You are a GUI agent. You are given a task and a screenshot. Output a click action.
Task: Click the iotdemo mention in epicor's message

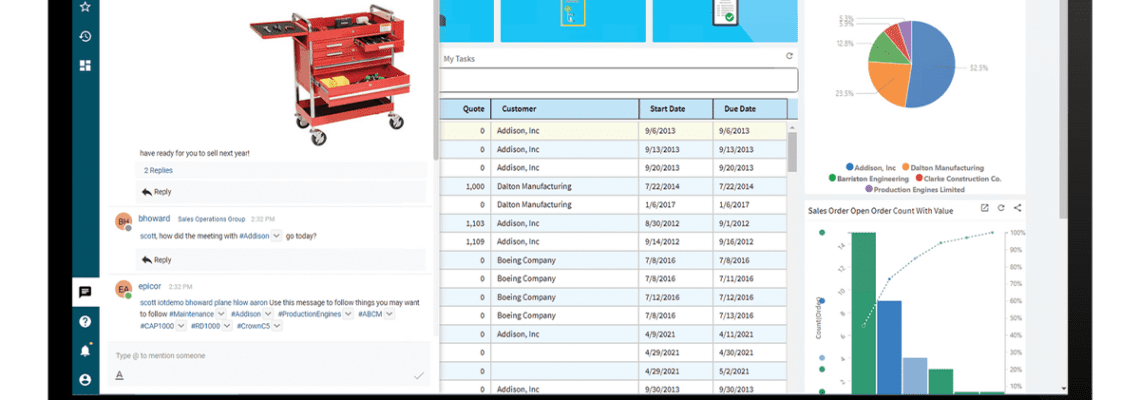pos(170,302)
